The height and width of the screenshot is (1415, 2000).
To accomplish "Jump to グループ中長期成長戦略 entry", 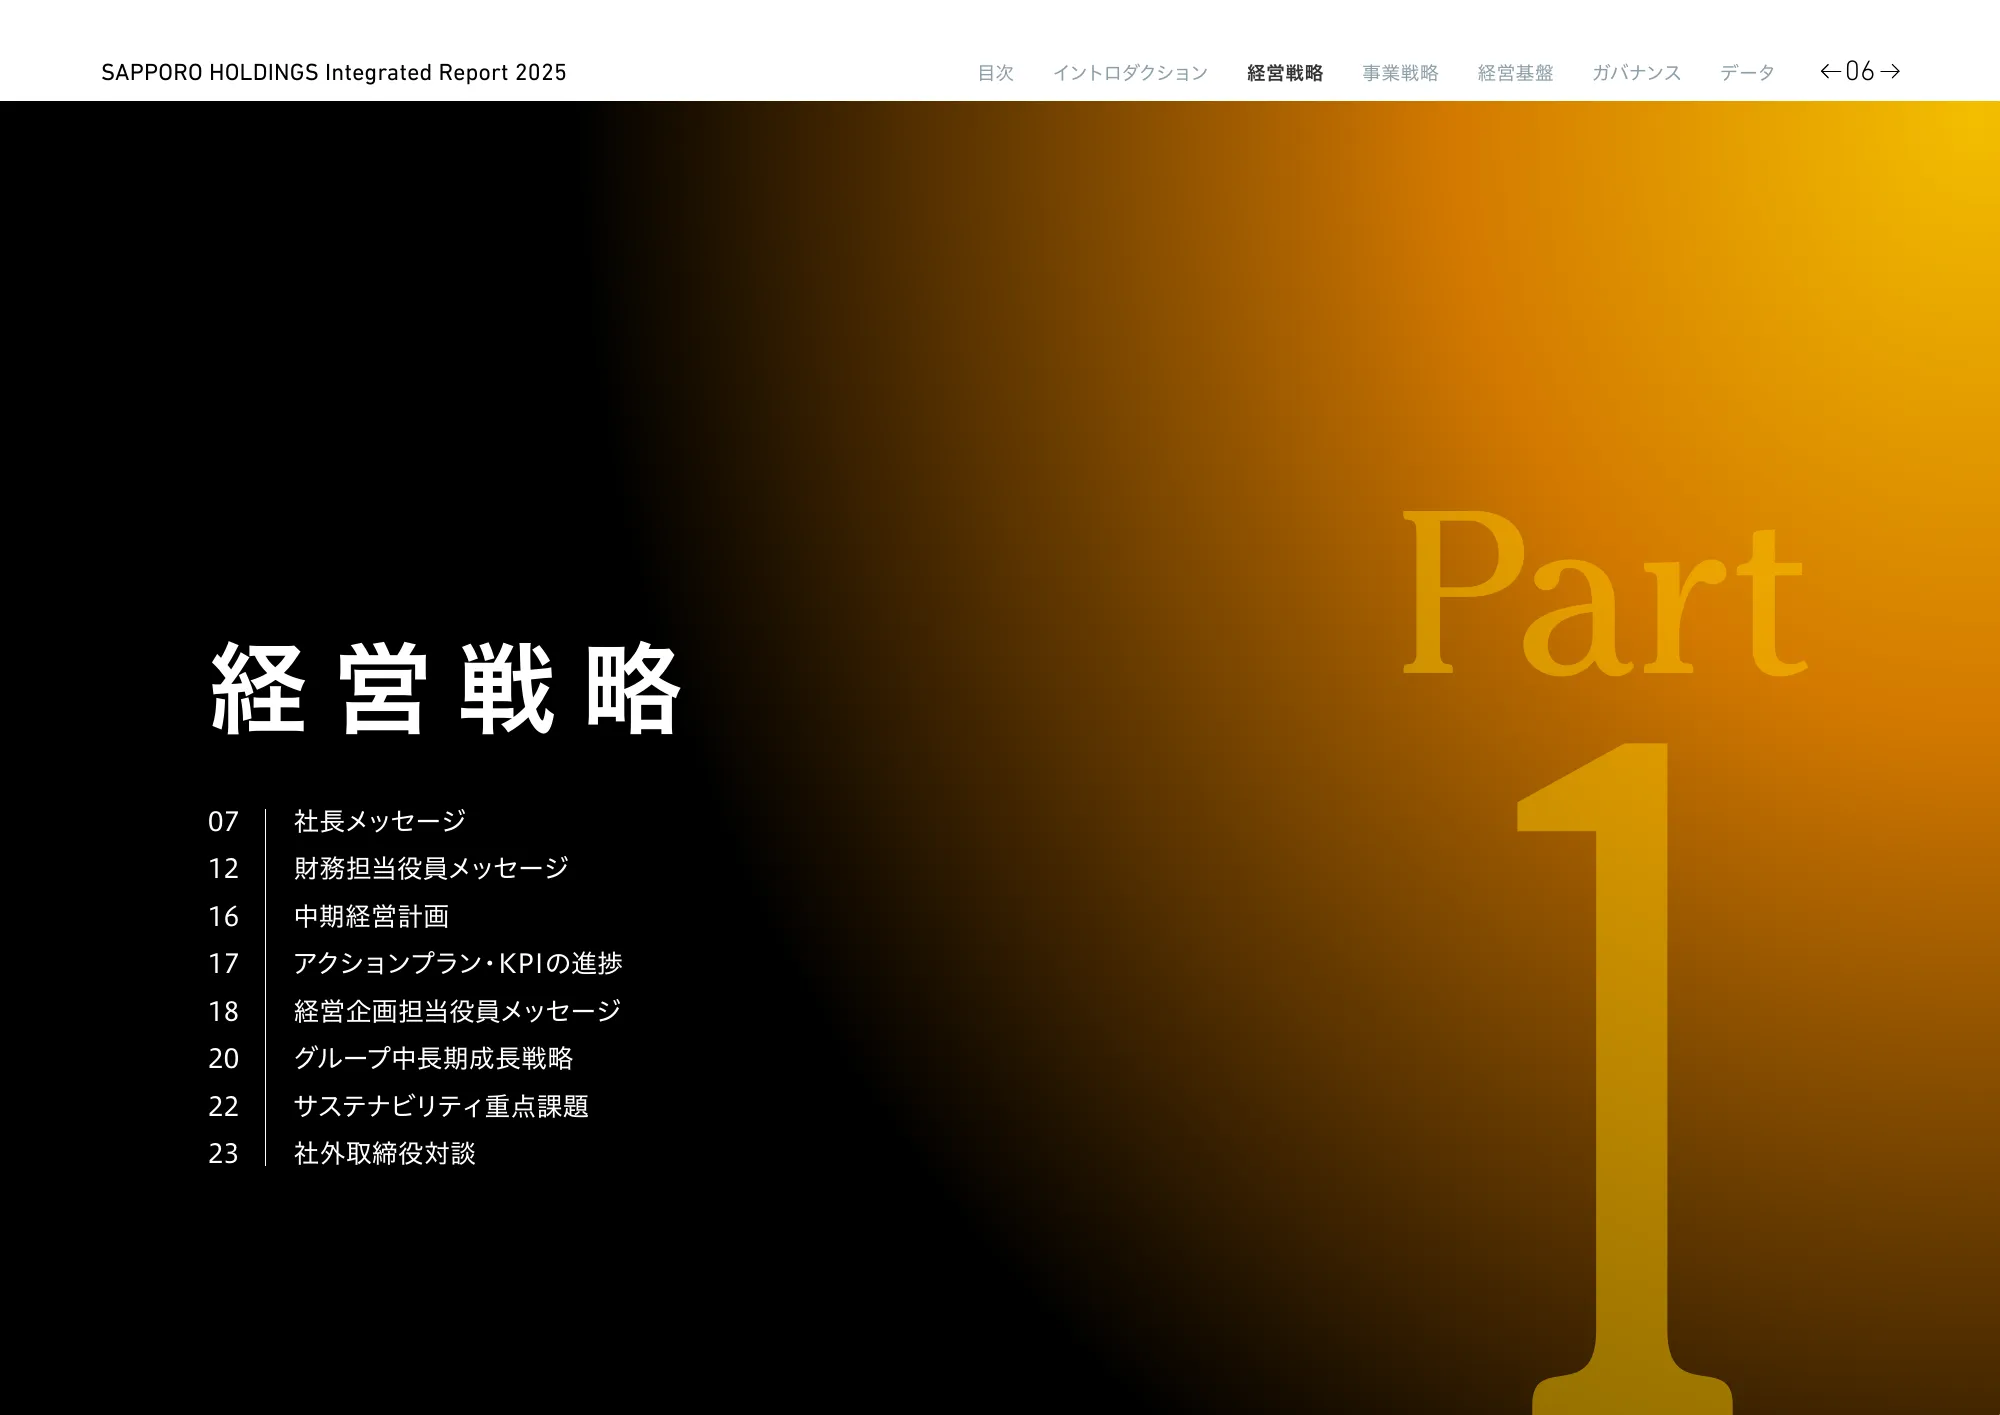I will pos(433,1058).
